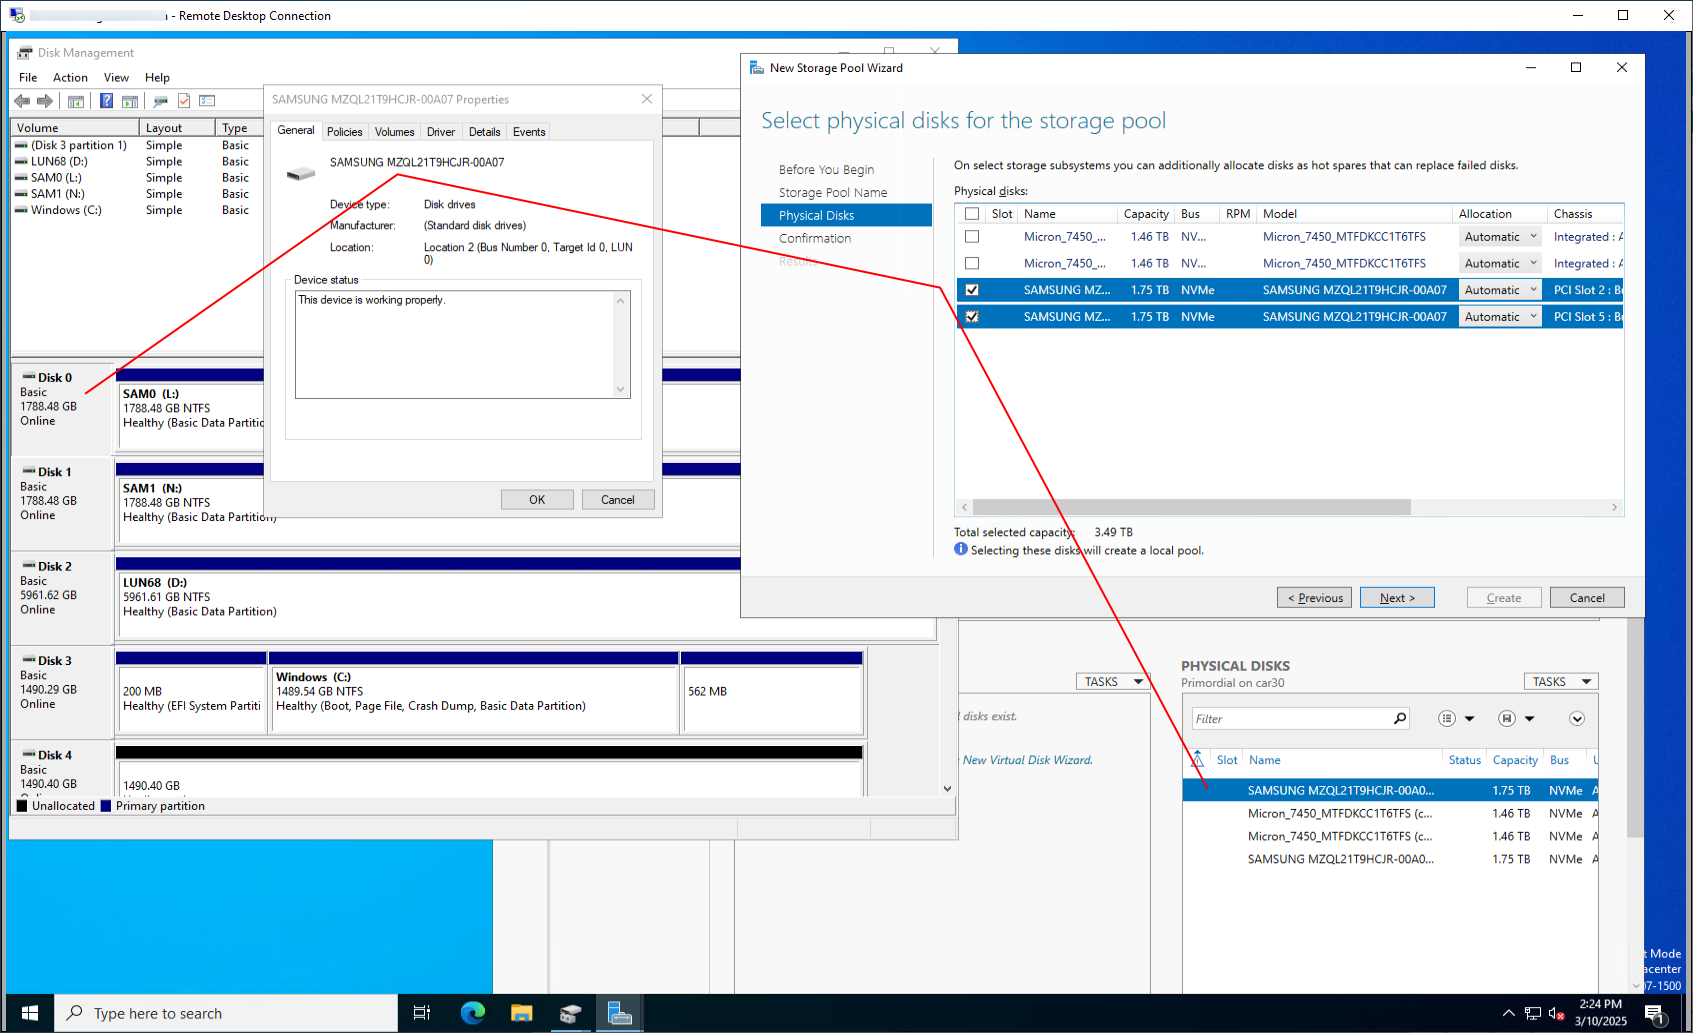Expand the save query dropdown arrow
Image resolution: width=1693 pixels, height=1033 pixels.
(x=1529, y=718)
